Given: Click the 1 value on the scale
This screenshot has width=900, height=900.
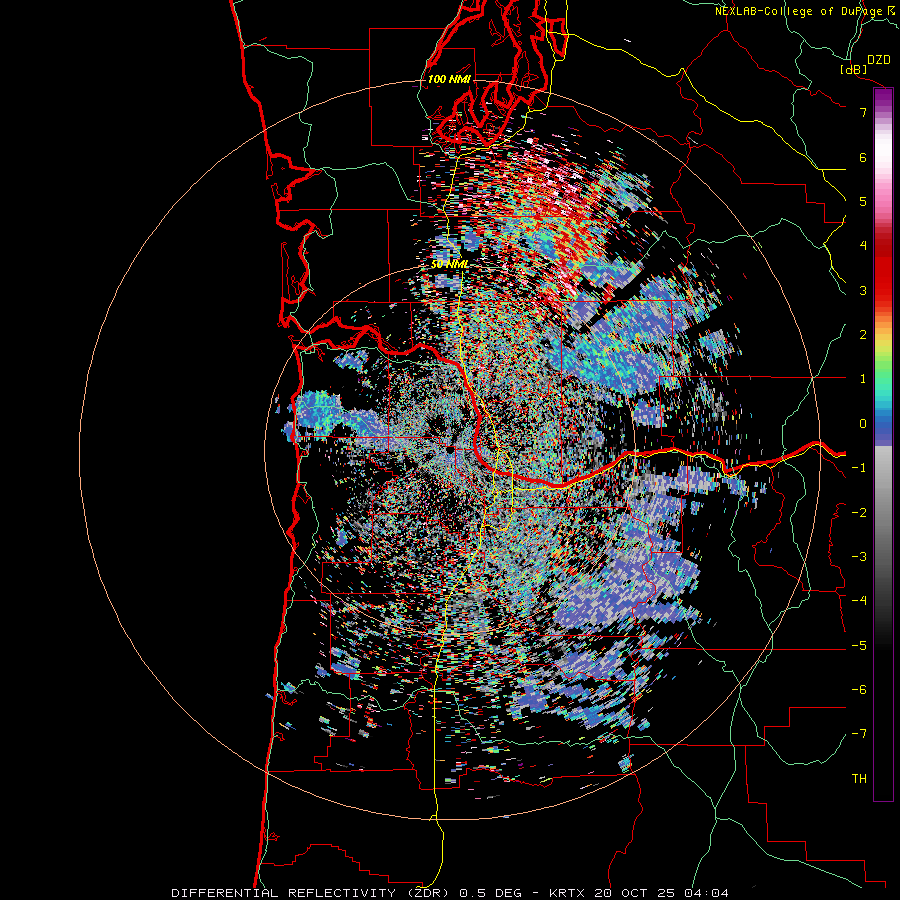Looking at the screenshot, I should 863,379.
